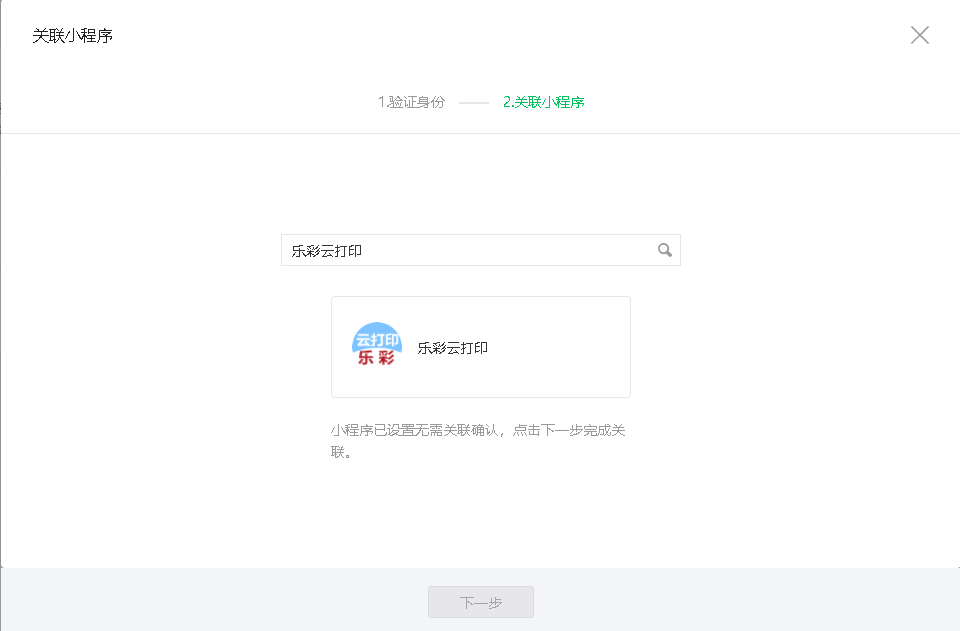Click the 关联小程序 dialog title
Viewport: 960px width, 631px height.
(x=72, y=35)
